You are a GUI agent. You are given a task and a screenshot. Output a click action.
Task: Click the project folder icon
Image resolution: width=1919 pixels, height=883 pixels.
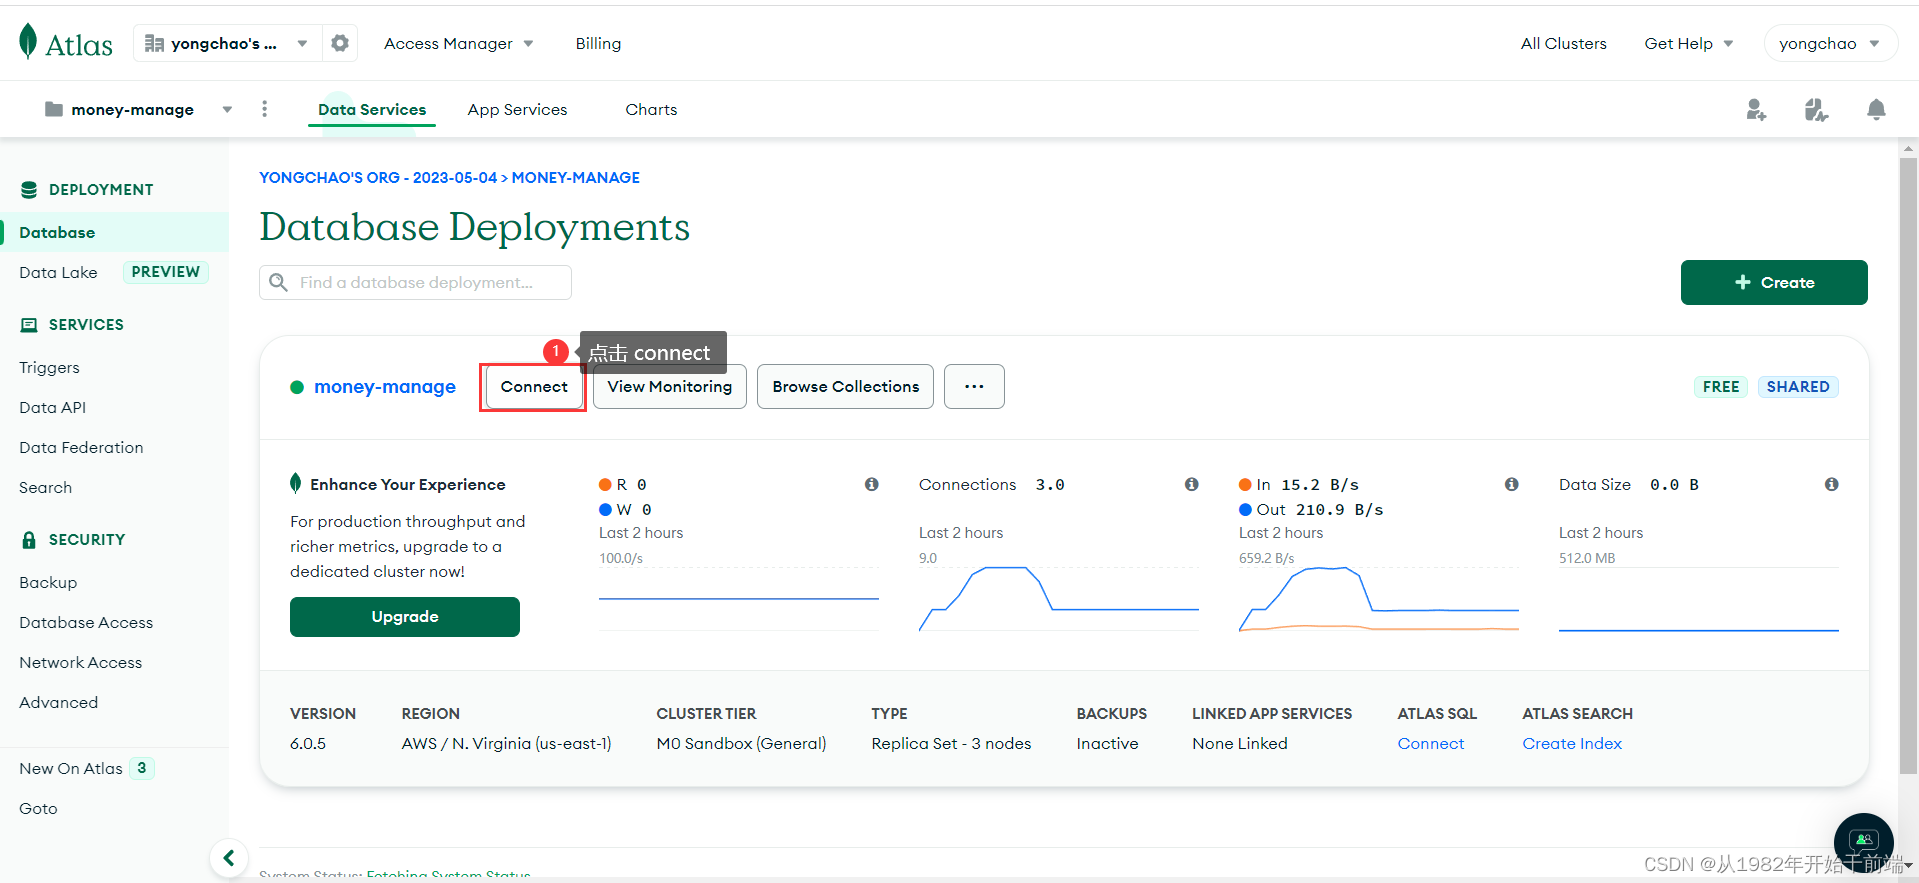pos(54,109)
